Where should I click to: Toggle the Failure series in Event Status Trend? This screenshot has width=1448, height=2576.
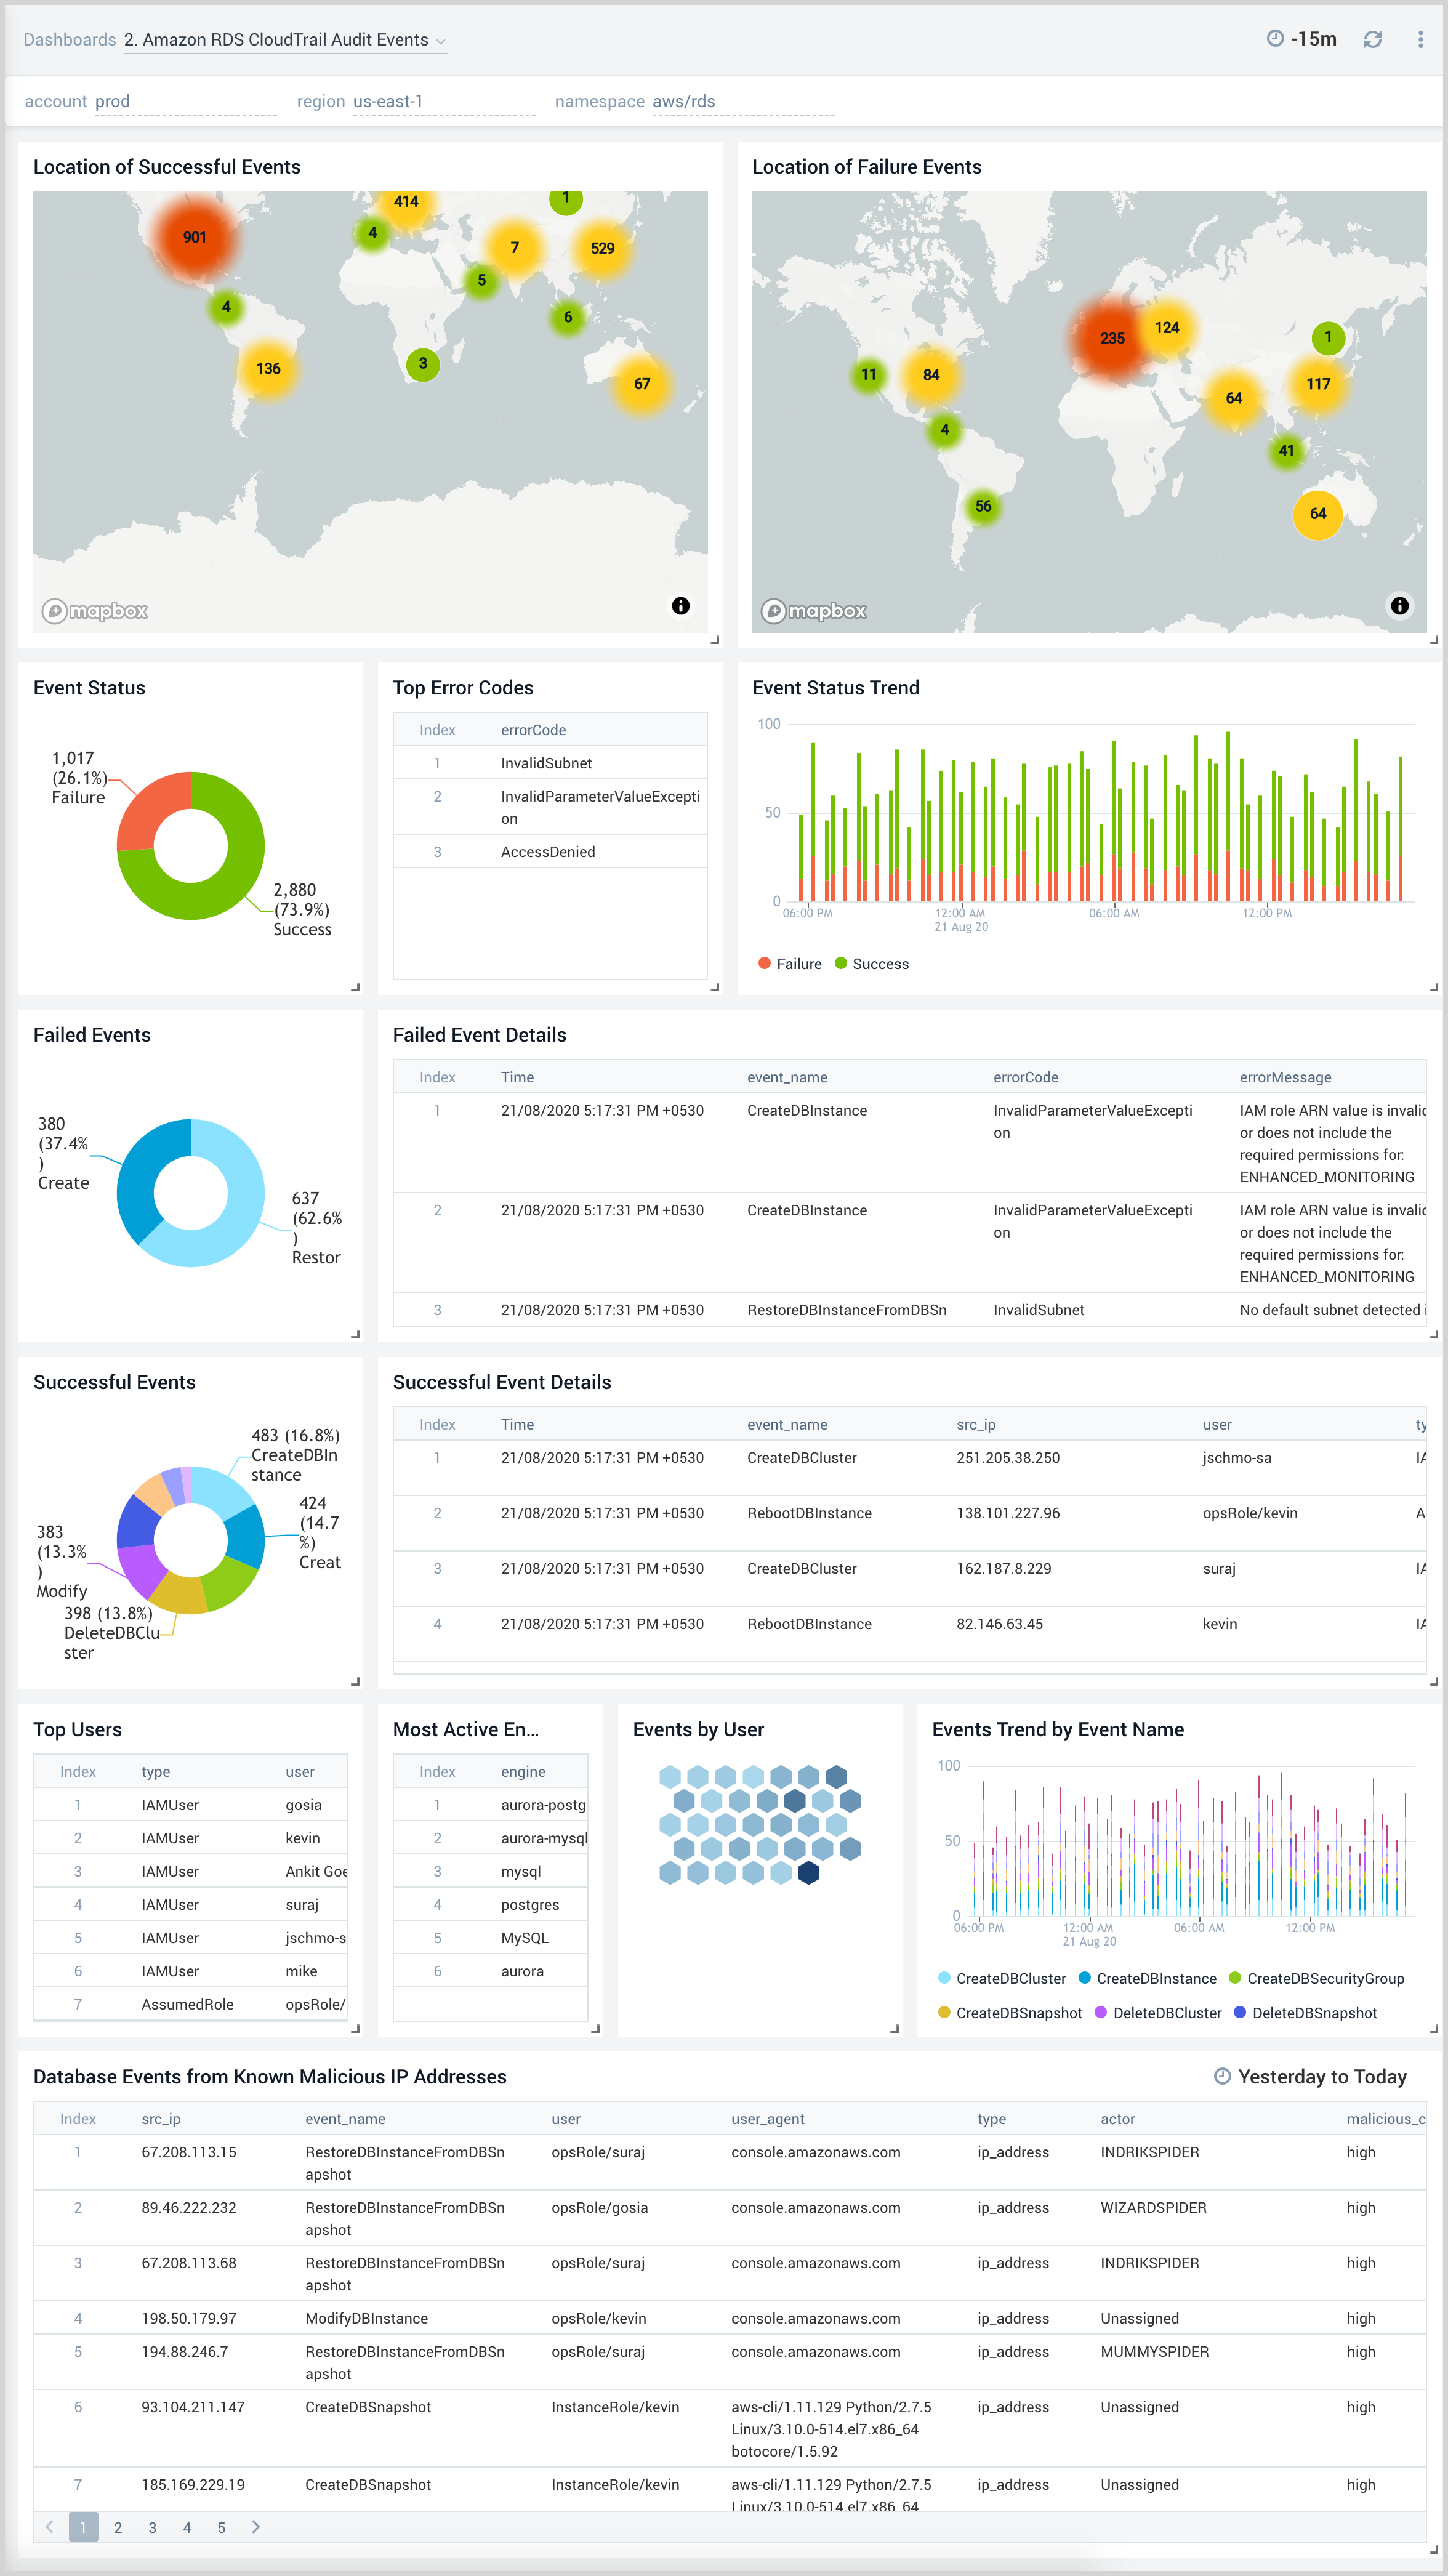790,963
